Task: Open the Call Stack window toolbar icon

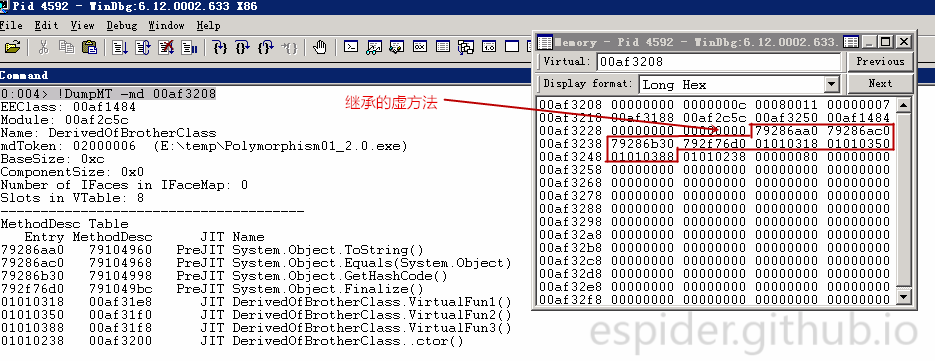Action: click(x=466, y=47)
